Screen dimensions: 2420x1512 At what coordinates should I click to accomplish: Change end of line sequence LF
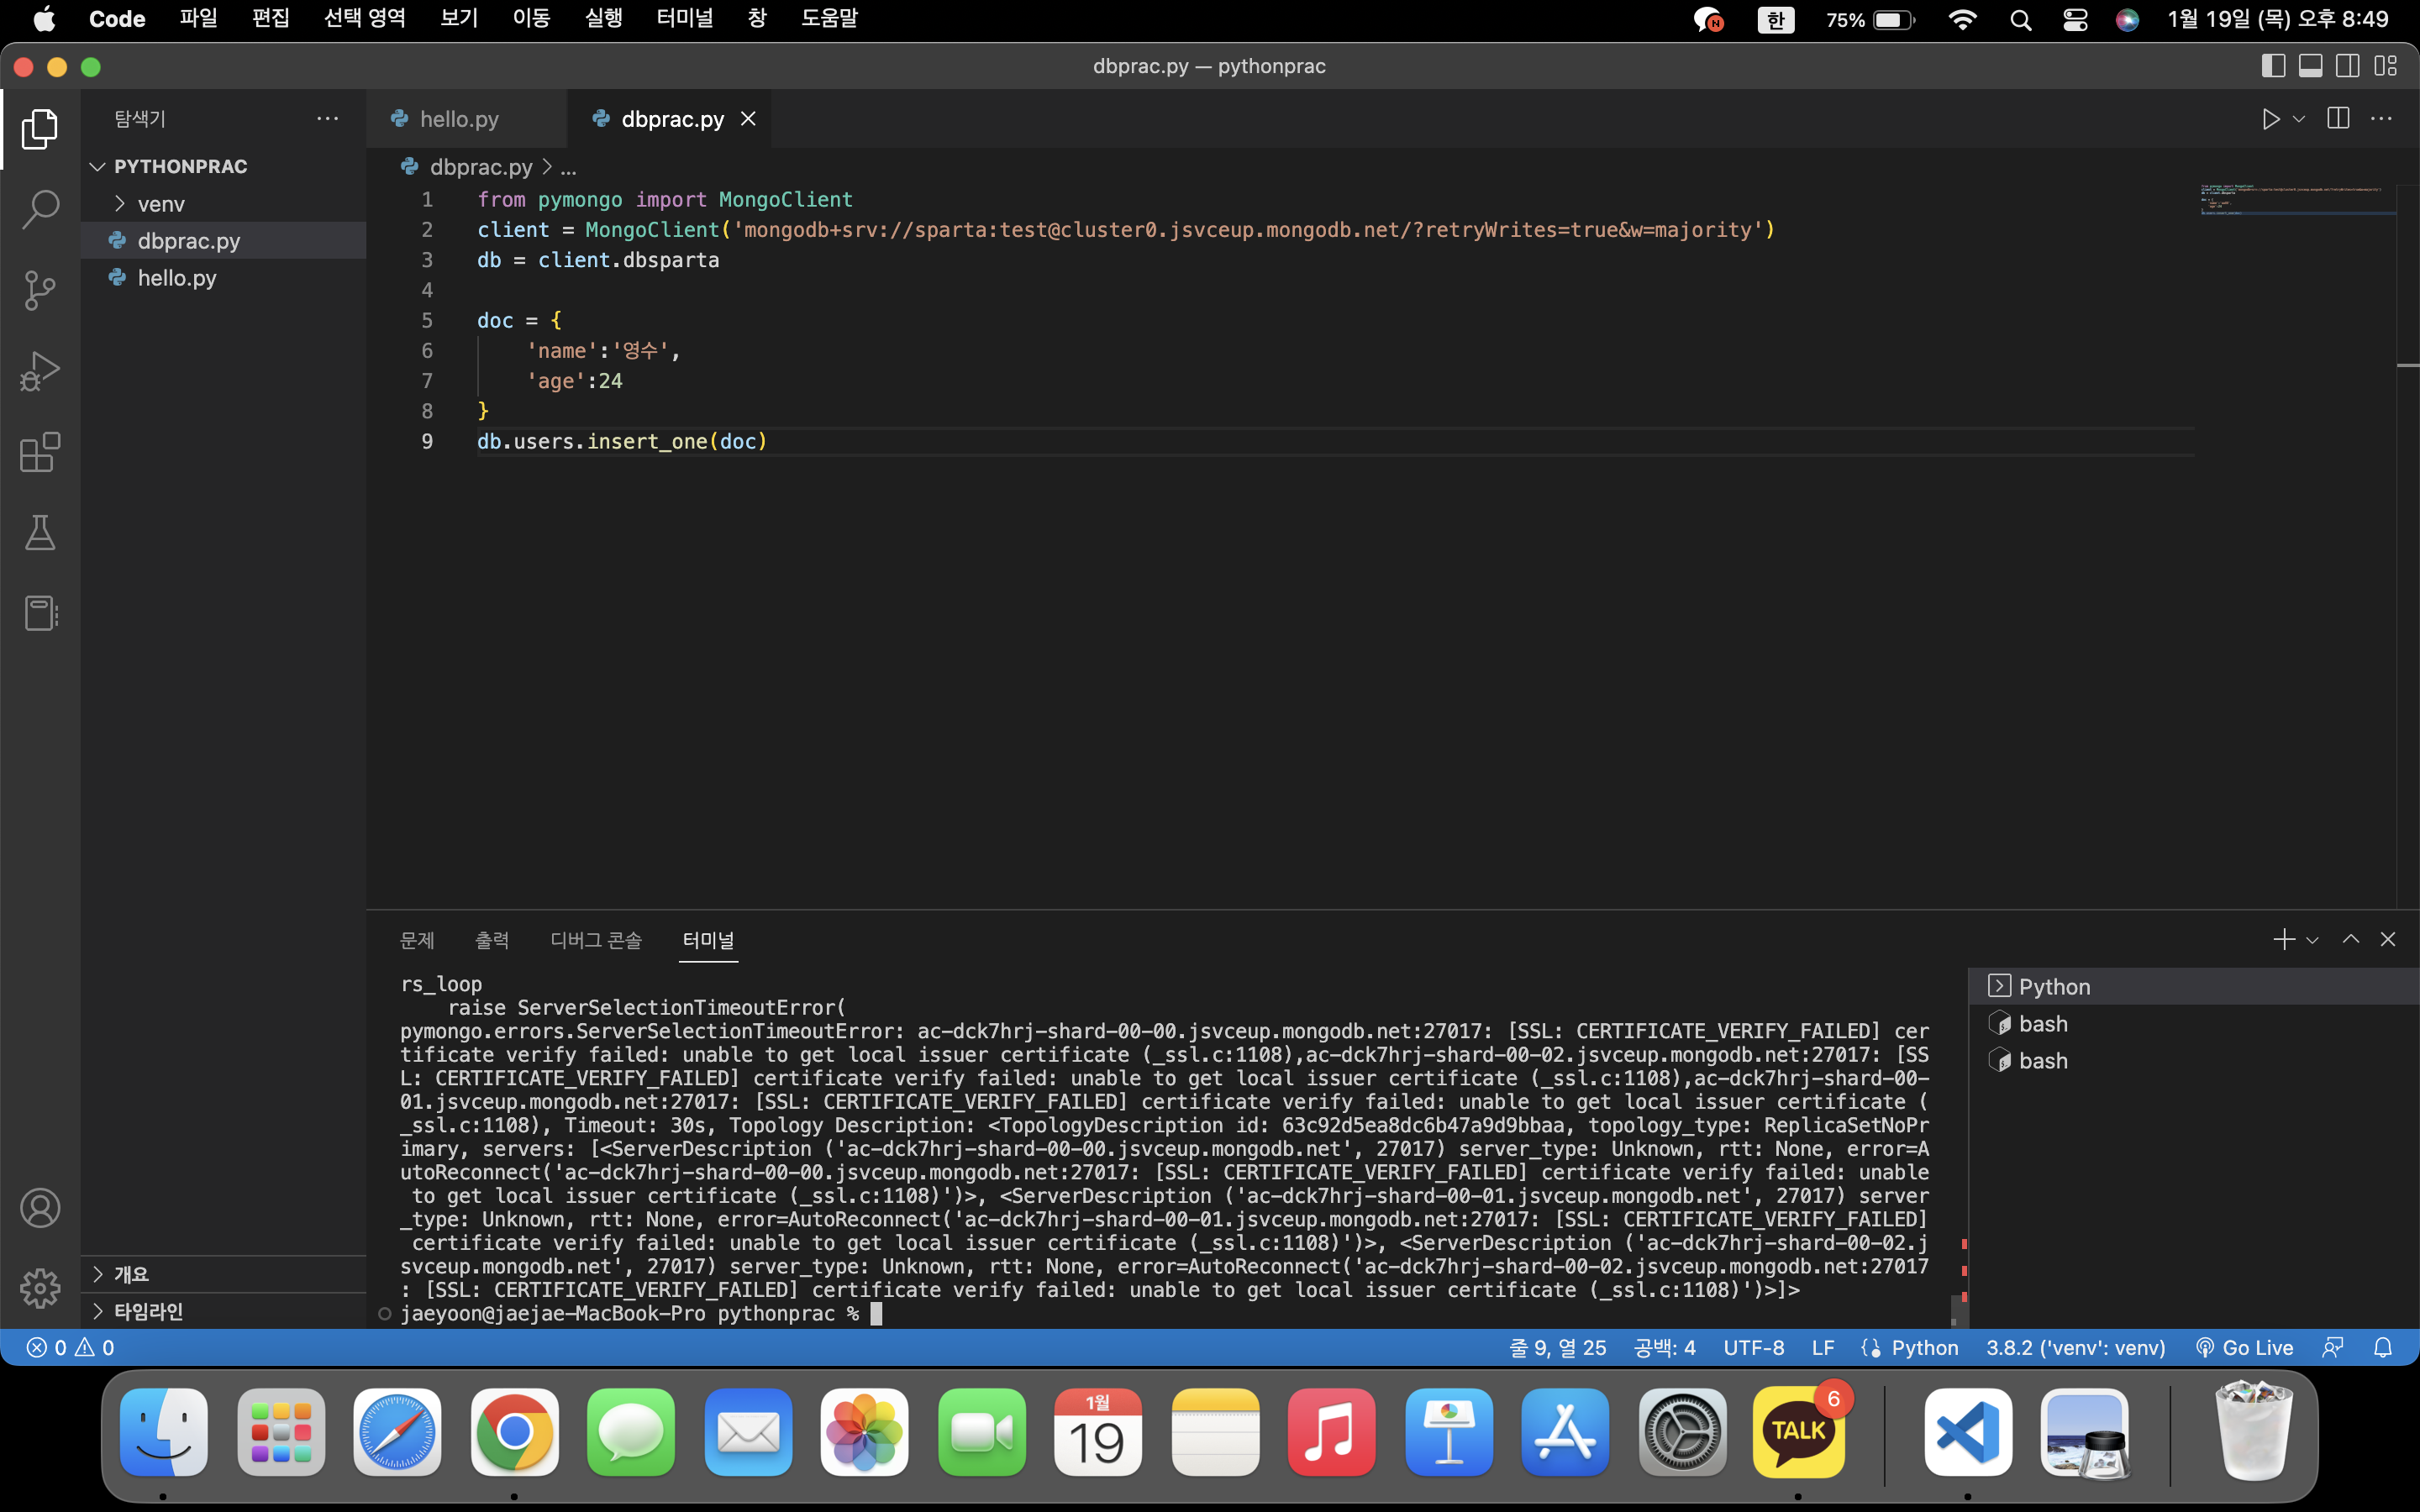pos(1823,1348)
